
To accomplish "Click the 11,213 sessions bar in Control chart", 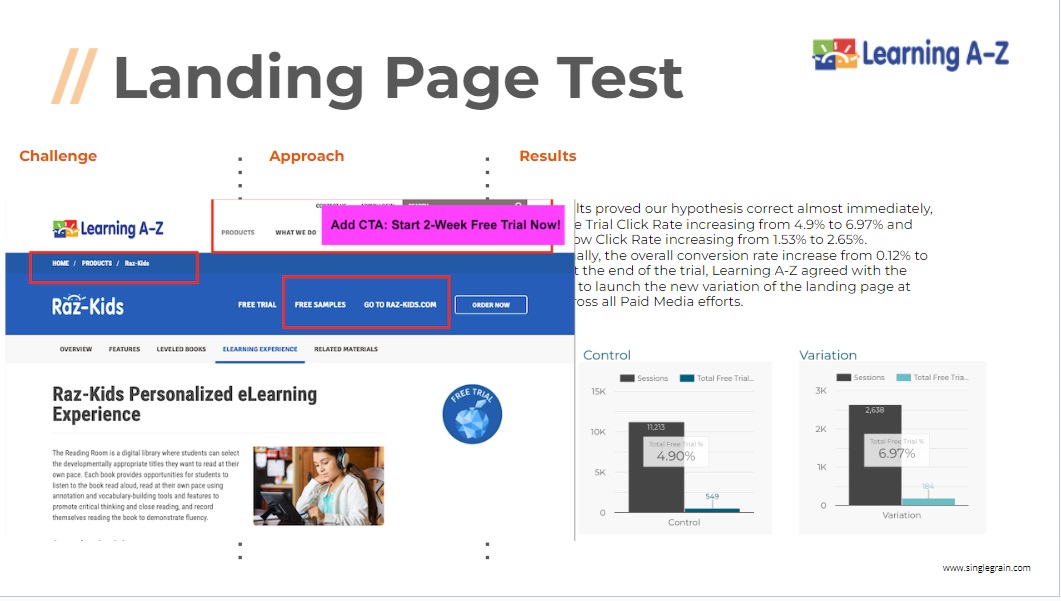I will tap(656, 467).
